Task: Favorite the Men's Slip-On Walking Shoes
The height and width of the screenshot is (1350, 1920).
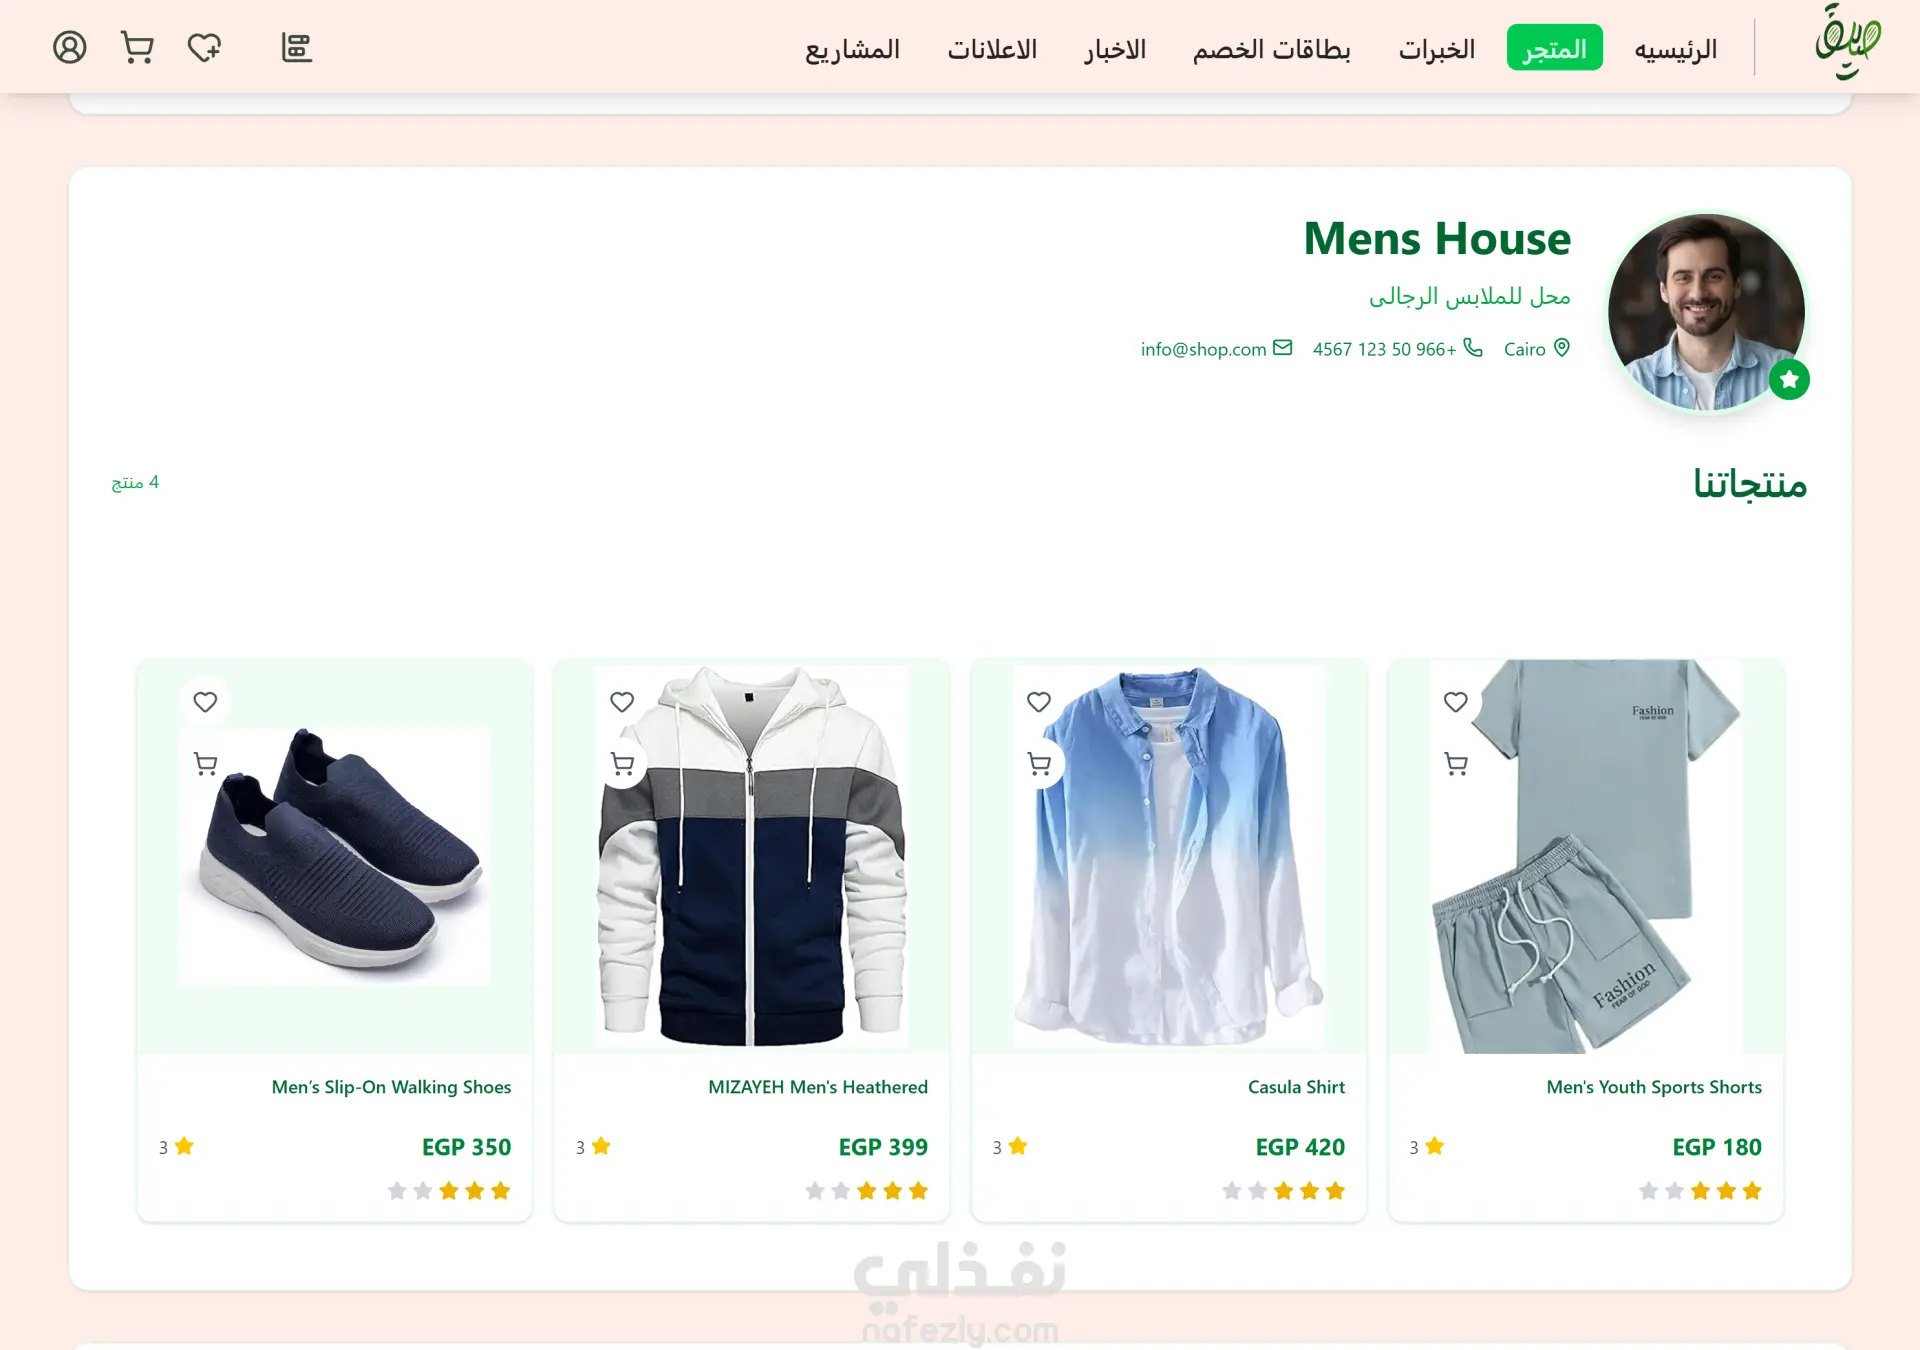Action: tap(205, 702)
